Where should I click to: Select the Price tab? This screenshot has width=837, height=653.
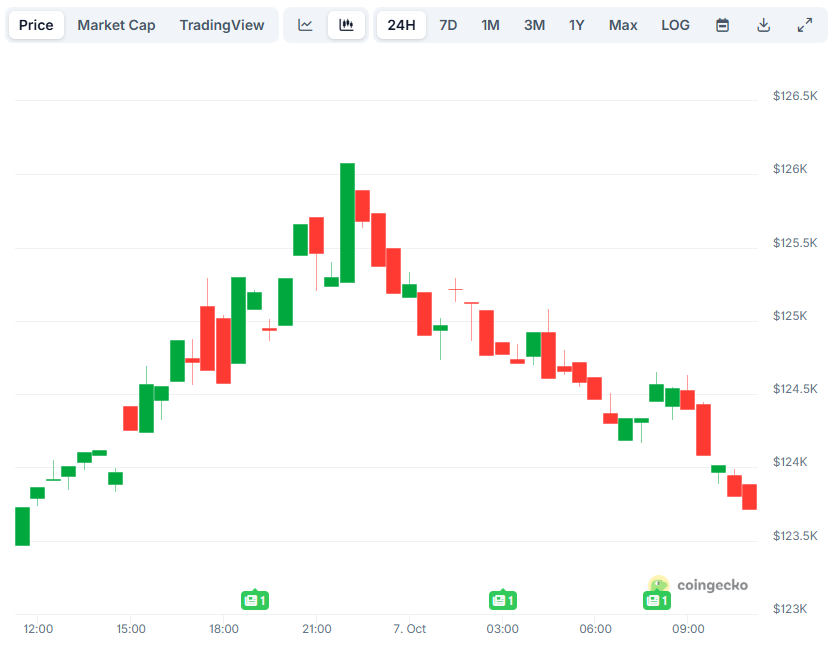coord(36,25)
